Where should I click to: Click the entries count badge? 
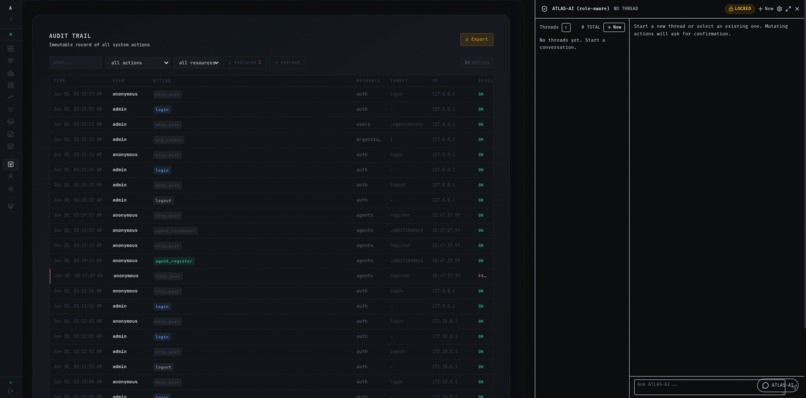click(x=477, y=62)
